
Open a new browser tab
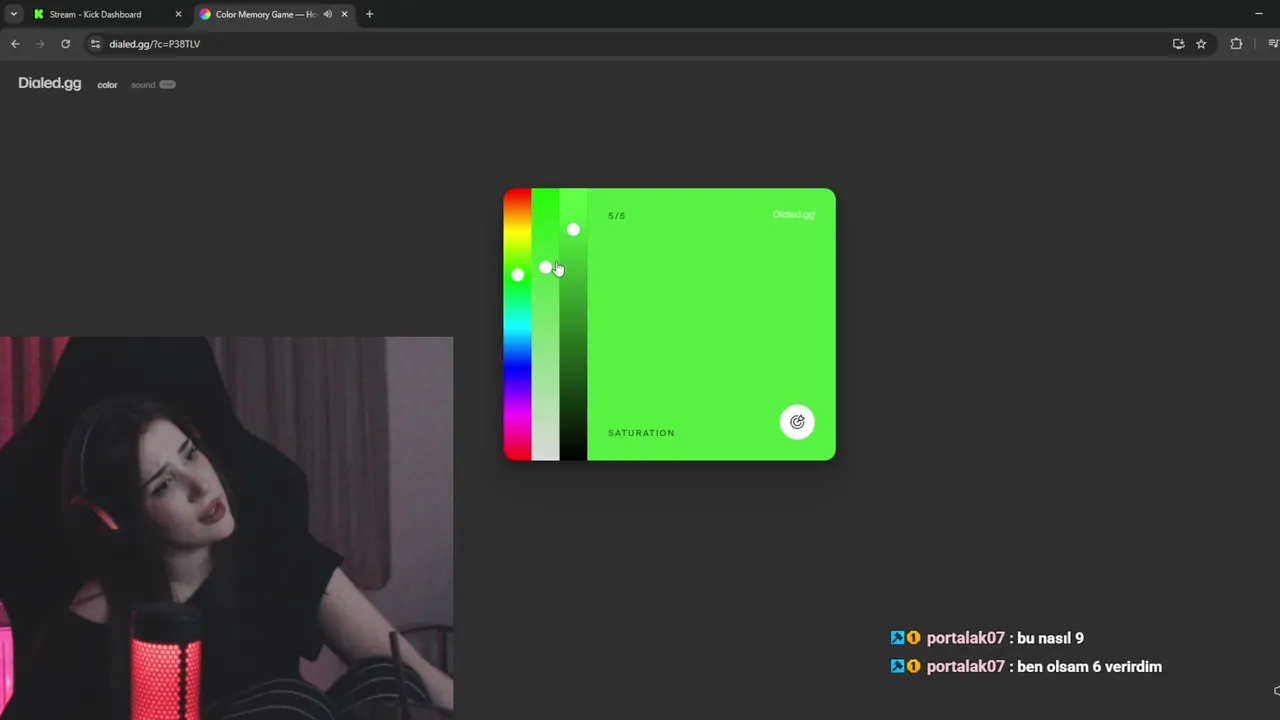pyautogui.click(x=369, y=14)
